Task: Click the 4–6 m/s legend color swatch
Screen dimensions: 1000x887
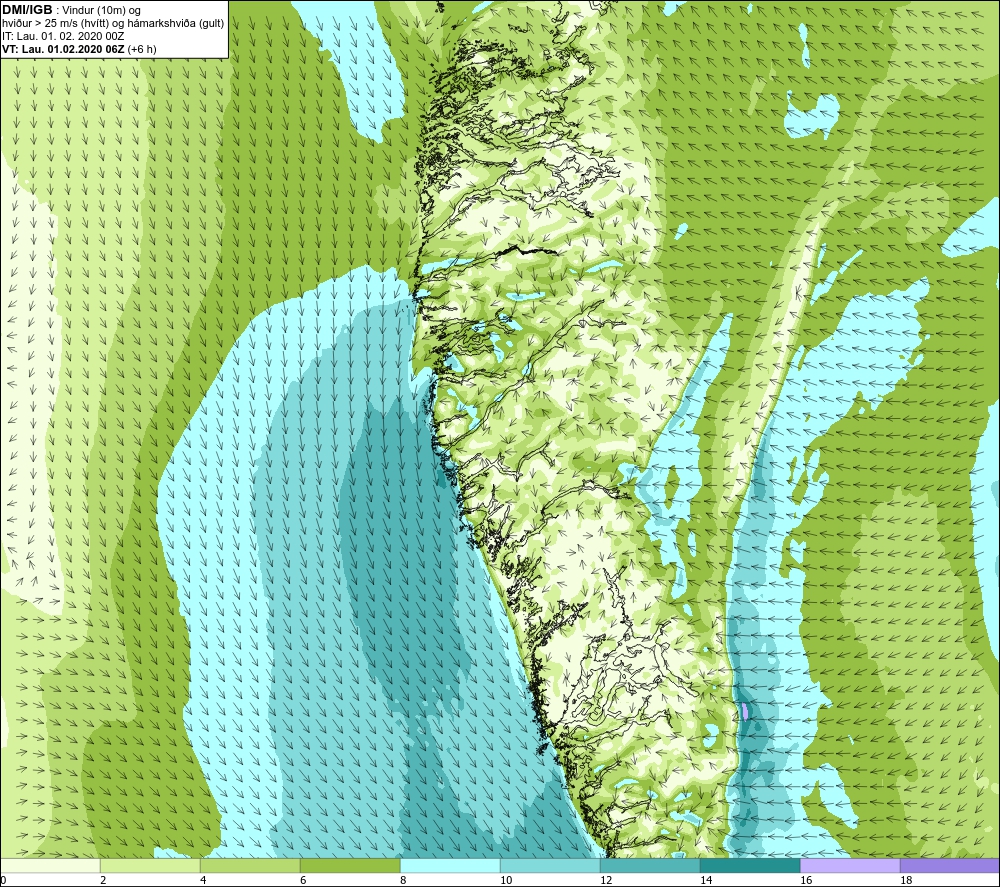Action: tap(250, 865)
